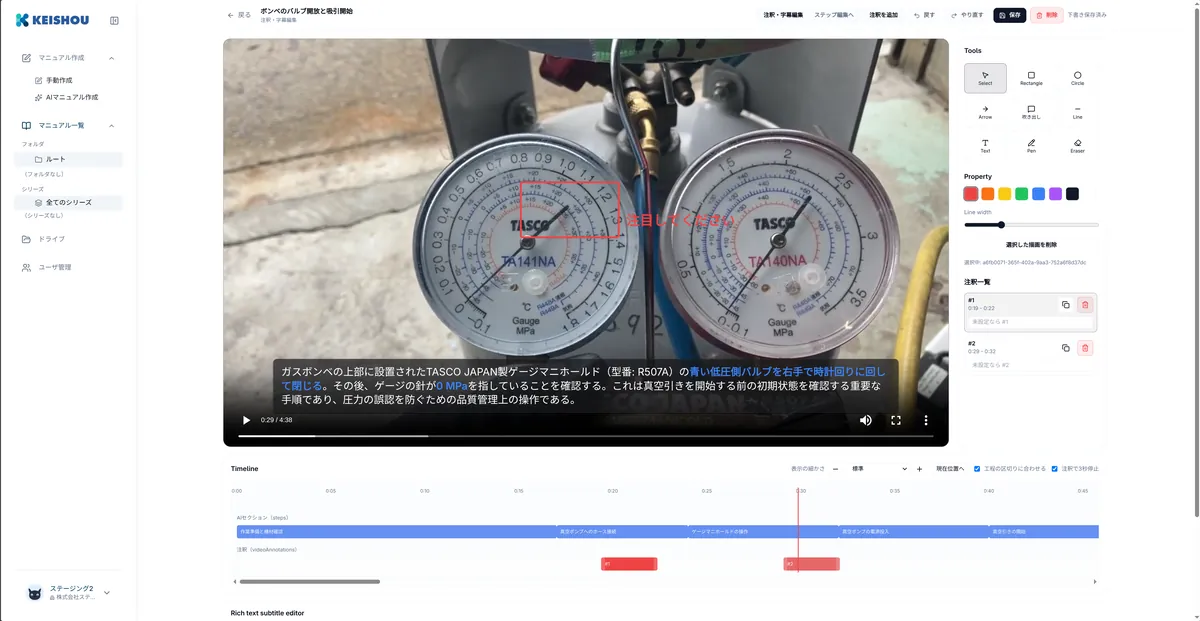Select 作業準備と機材確認 step segment

pos(396,532)
